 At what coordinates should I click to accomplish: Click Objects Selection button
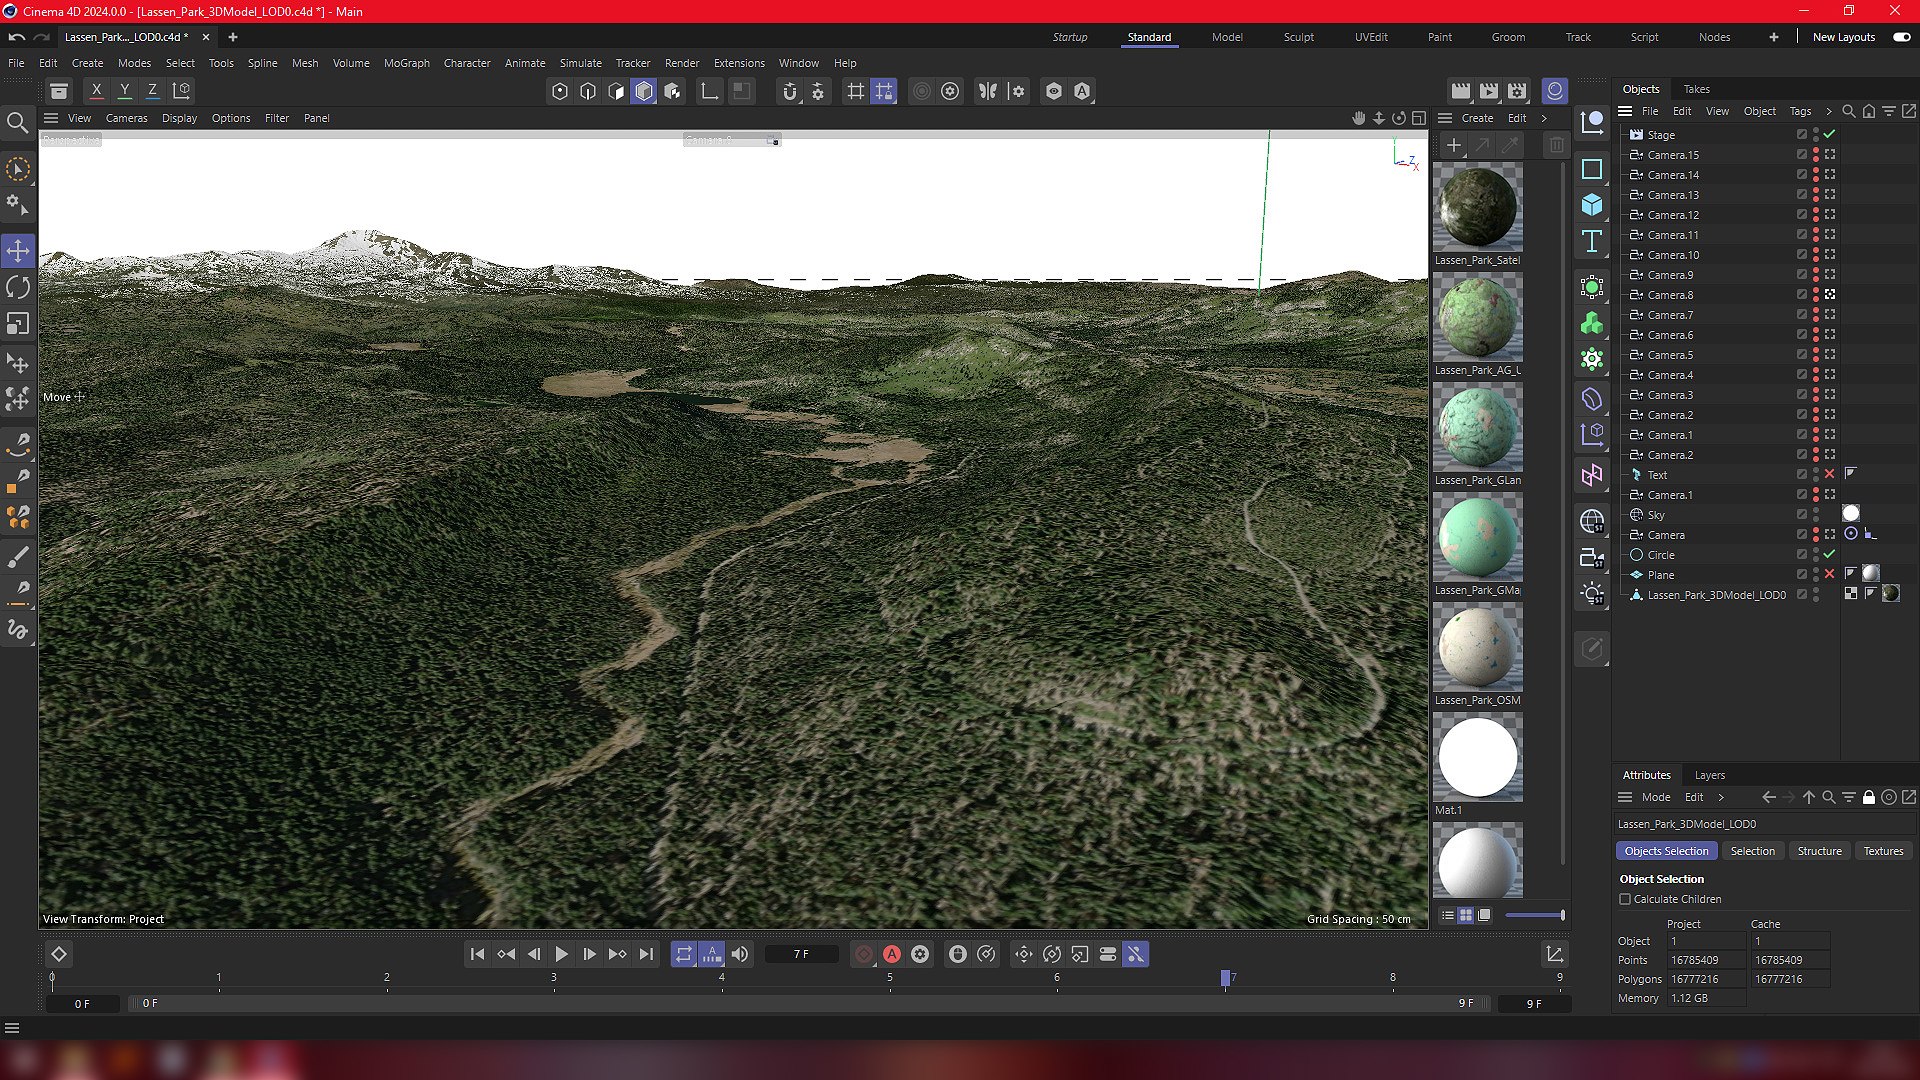tap(1666, 851)
